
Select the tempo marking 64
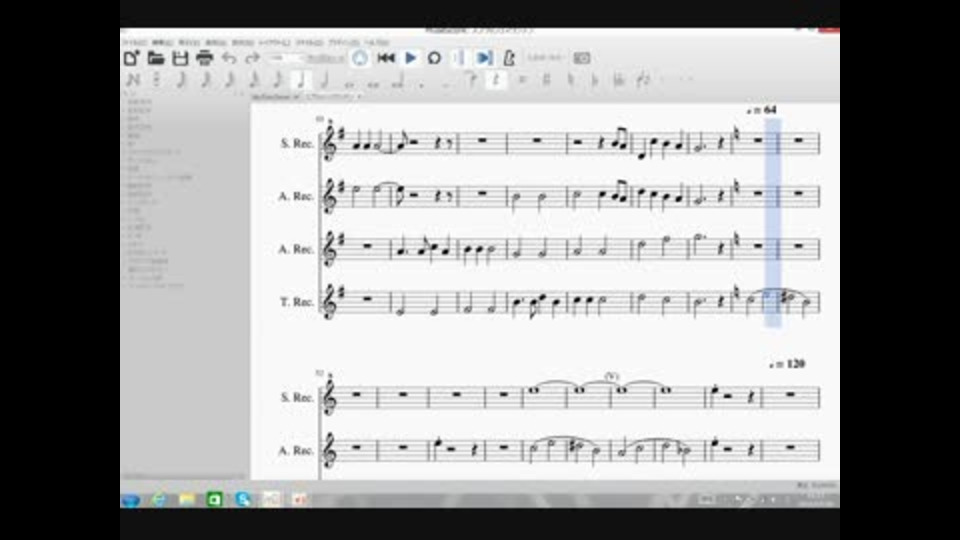pyautogui.click(x=762, y=110)
